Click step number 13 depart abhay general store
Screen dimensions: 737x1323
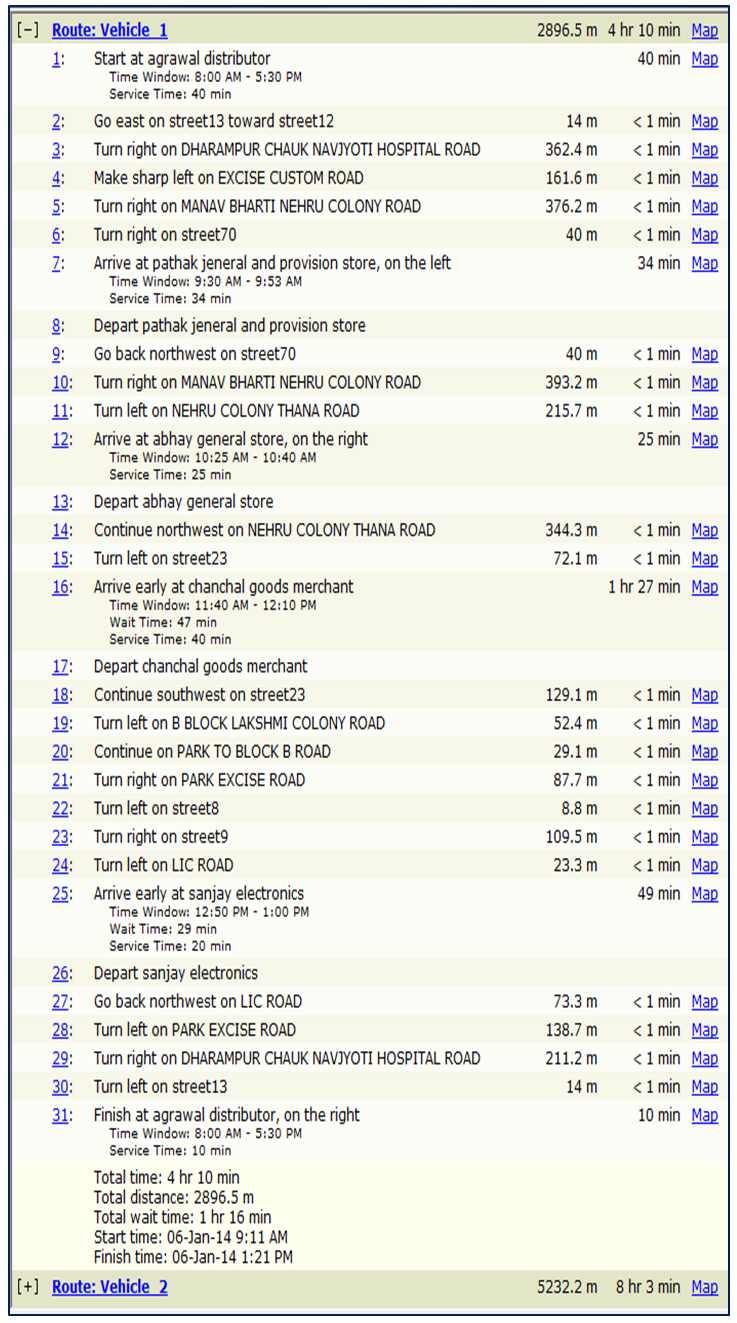click(62, 502)
